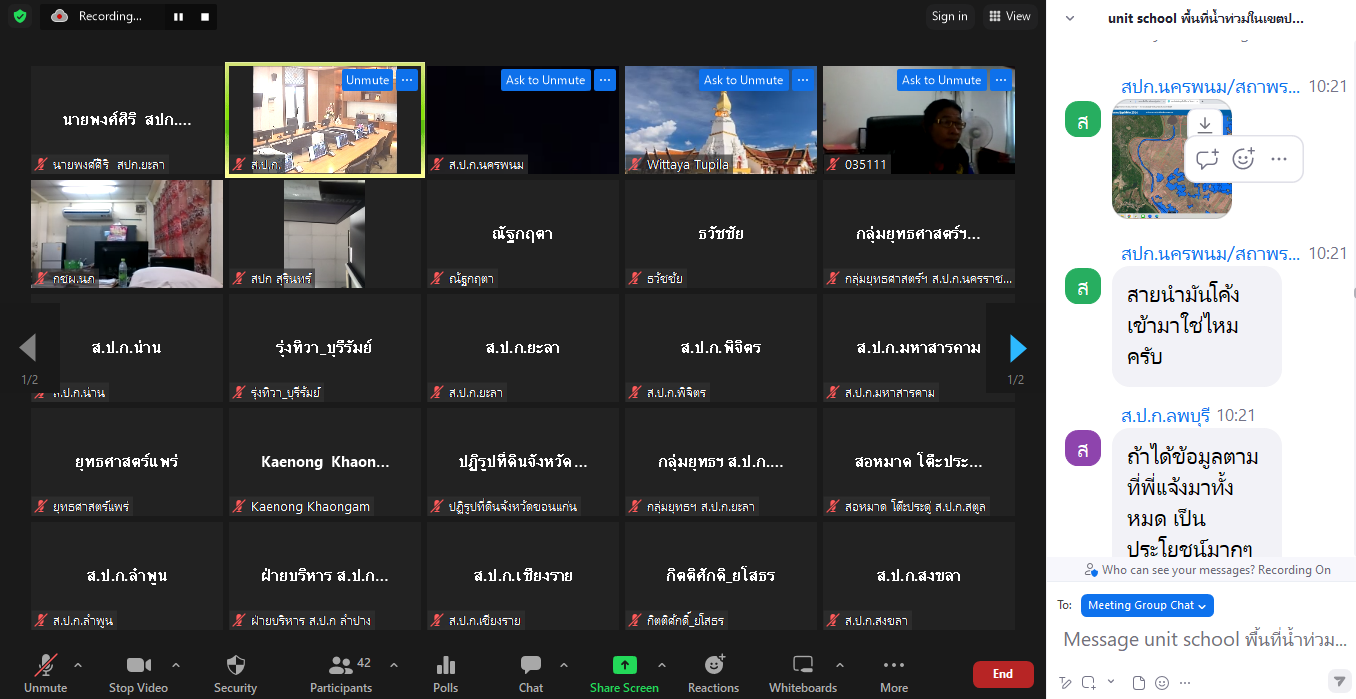The width and height of the screenshot is (1356, 699).
Task: Select the กขผ.นภ video tile
Action: (127, 234)
